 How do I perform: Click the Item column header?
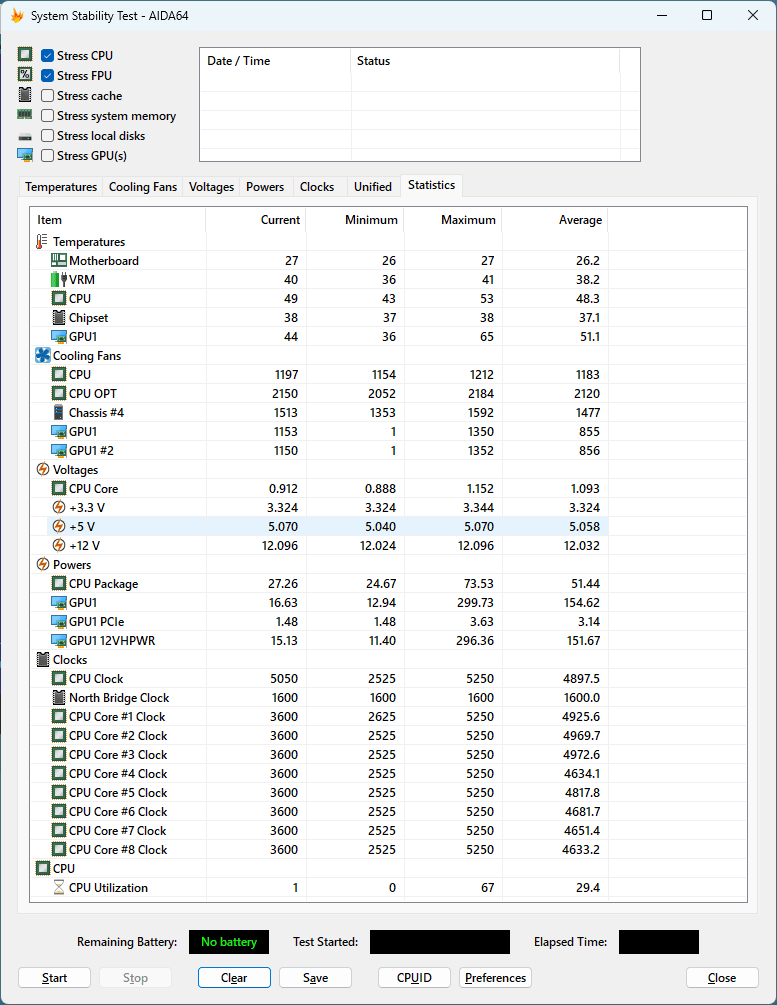(118, 220)
